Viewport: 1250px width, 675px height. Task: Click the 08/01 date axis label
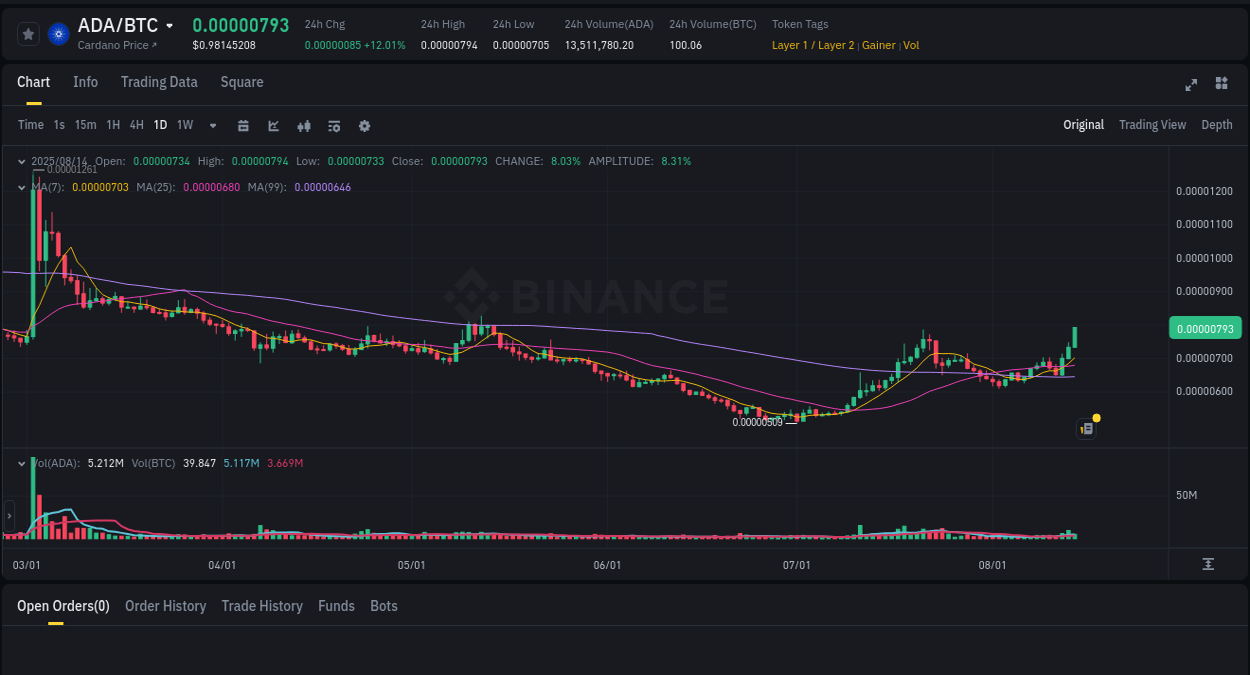pos(991,565)
